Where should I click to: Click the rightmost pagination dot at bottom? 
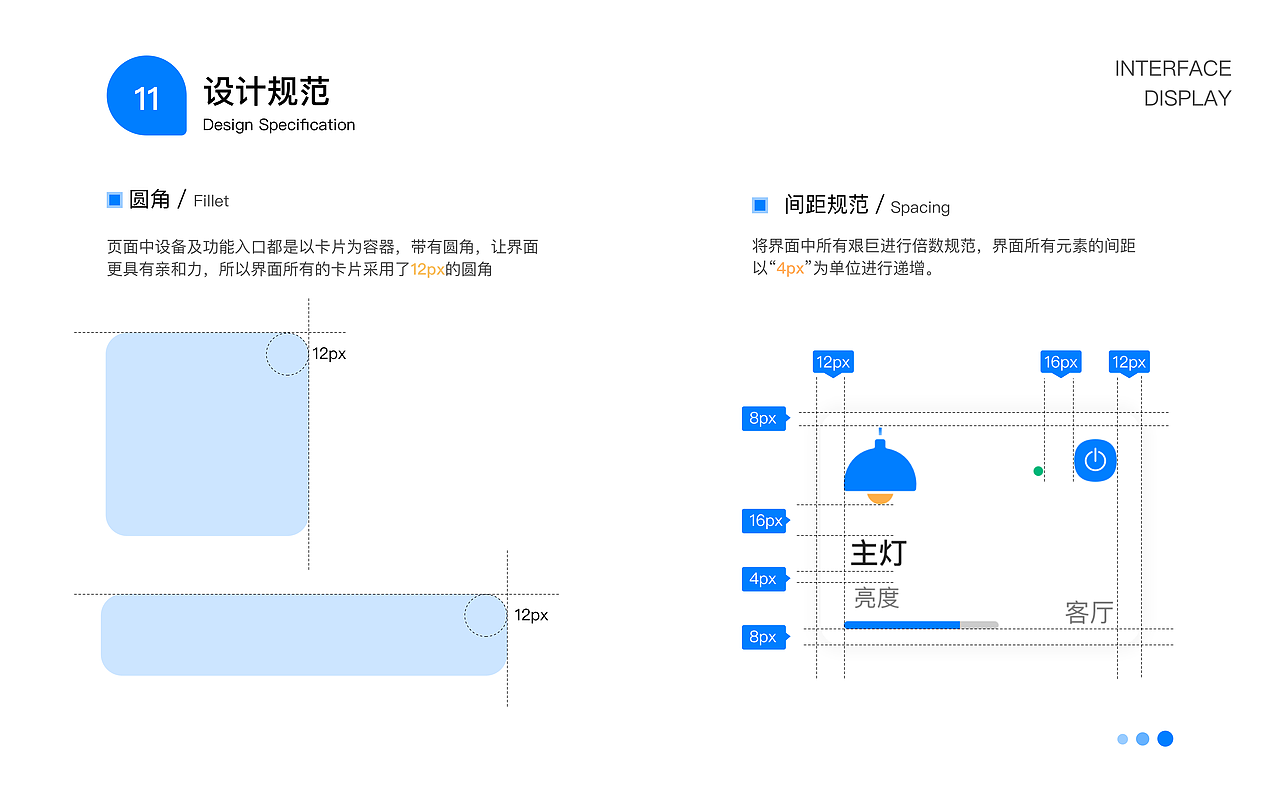tap(1165, 738)
